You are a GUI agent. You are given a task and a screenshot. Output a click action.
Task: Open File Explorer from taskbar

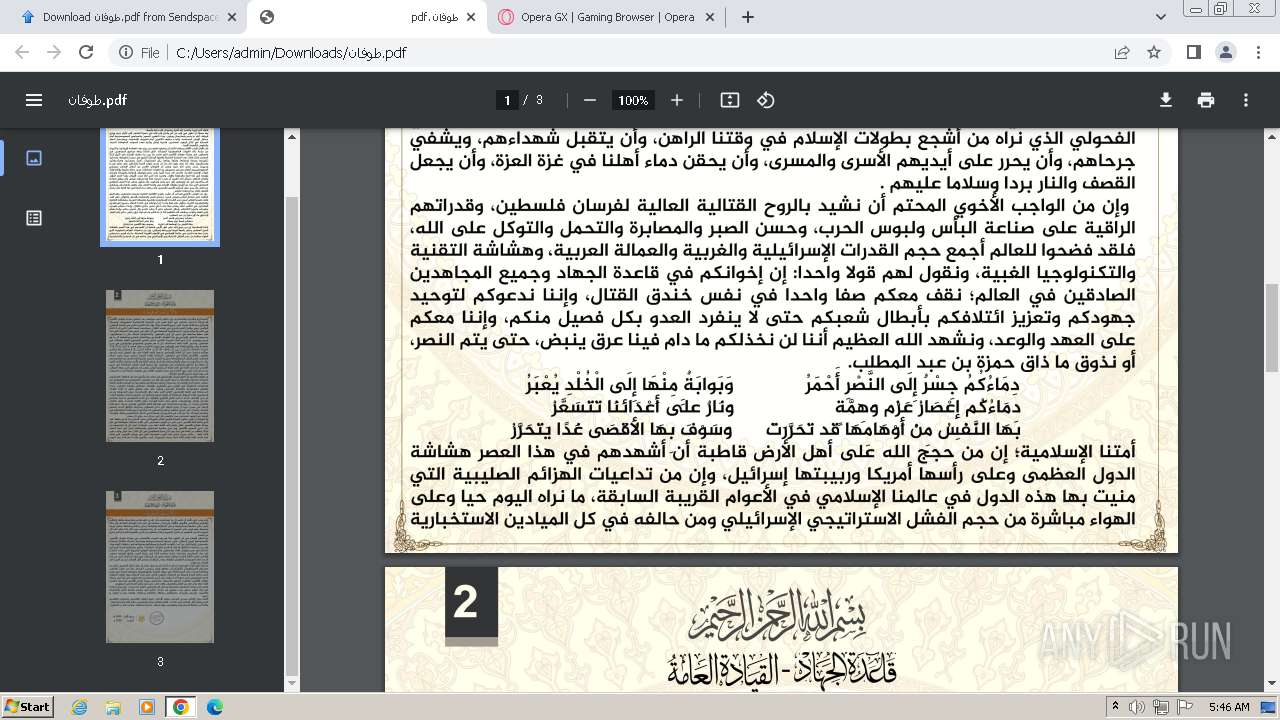click(113, 707)
